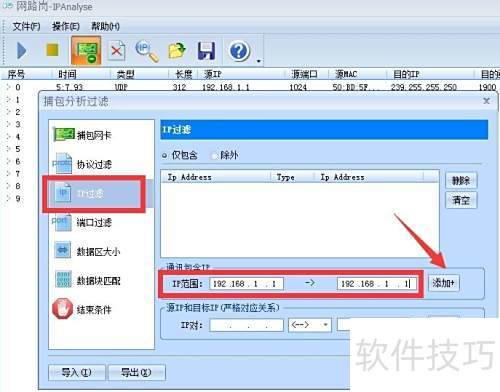Choose the 仅包含 radio option
This screenshot has height=392, width=500.
coord(180,155)
